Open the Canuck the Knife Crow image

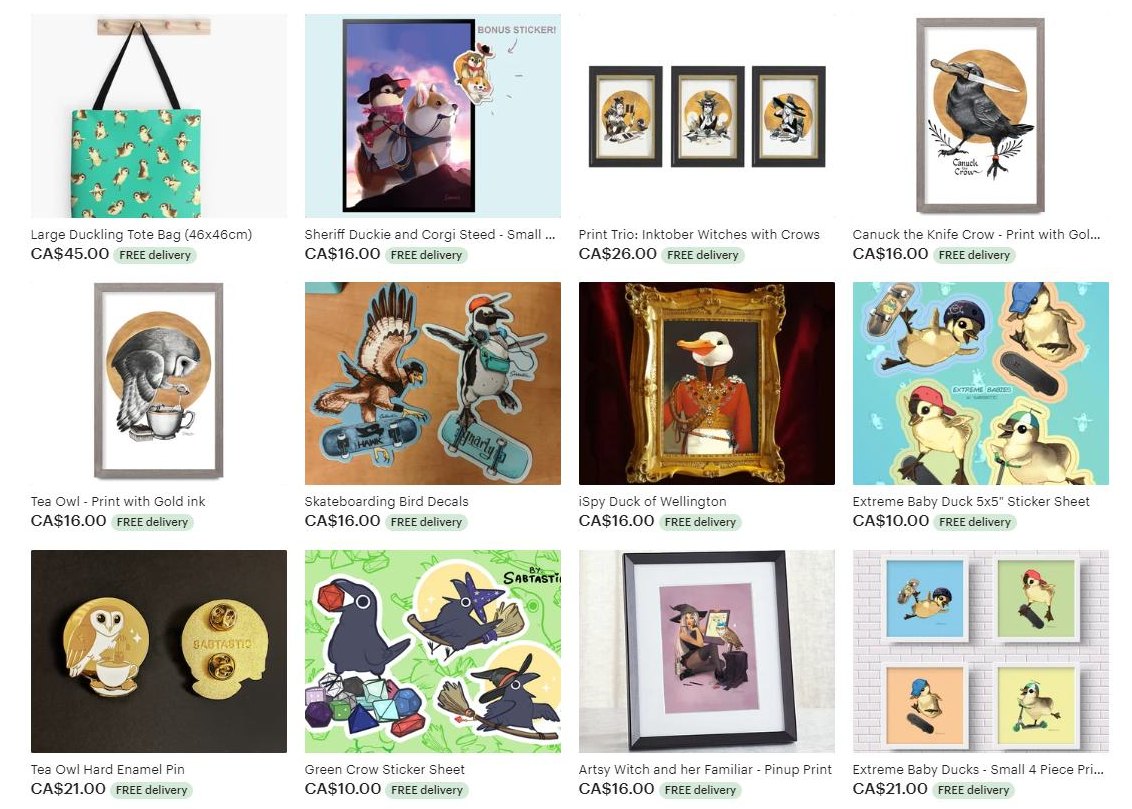coord(980,115)
